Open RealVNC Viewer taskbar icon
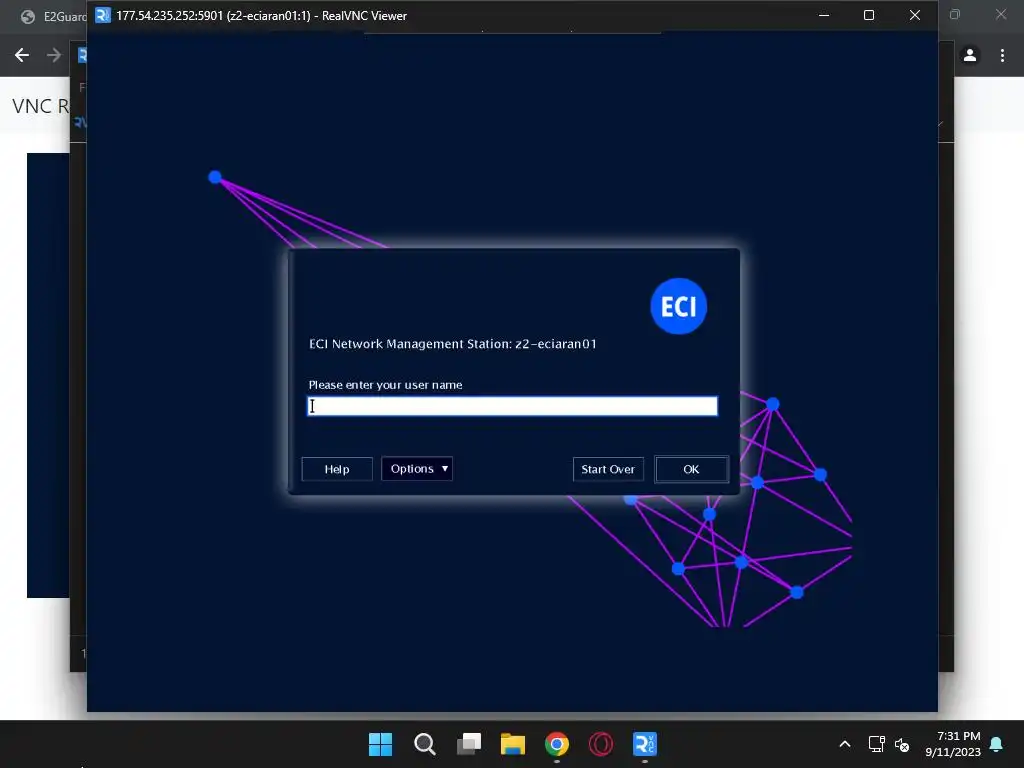The image size is (1024, 768). click(645, 744)
